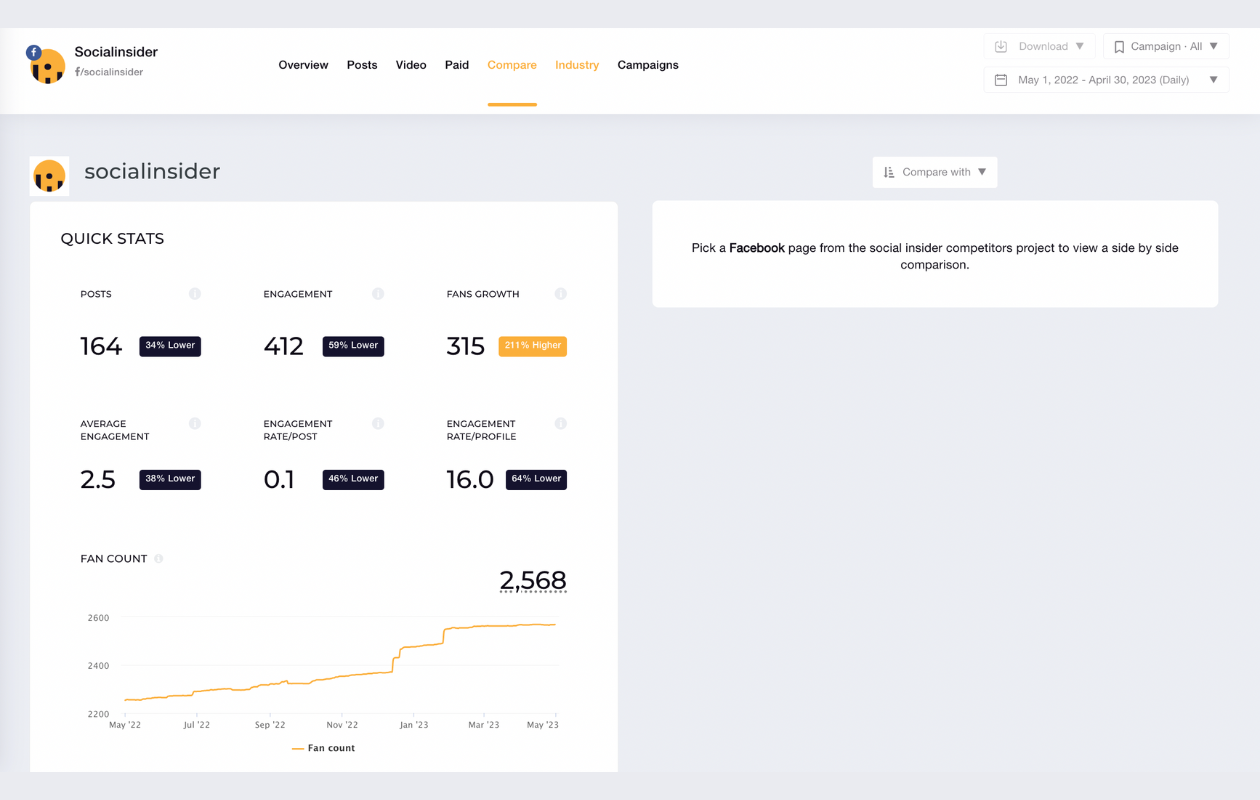This screenshot has width=1260, height=800.
Task: Click the engagement rate/profile value 16.0
Action: (x=470, y=479)
